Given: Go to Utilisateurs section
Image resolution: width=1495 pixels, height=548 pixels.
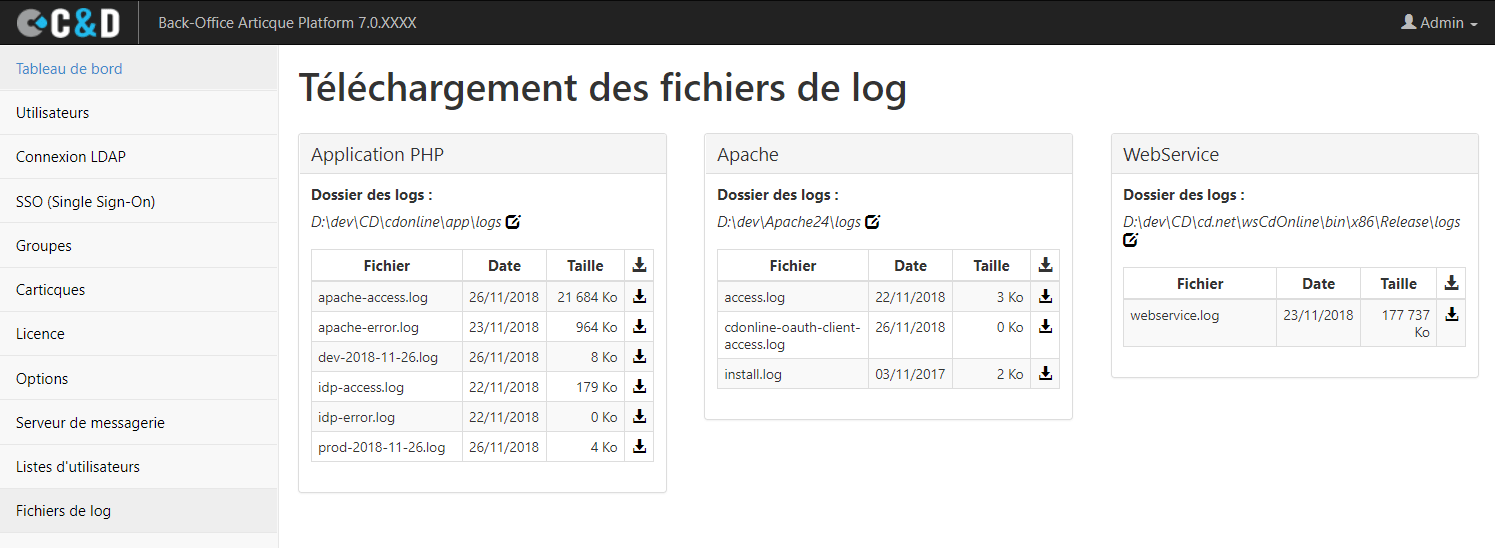Looking at the screenshot, I should click(x=53, y=113).
